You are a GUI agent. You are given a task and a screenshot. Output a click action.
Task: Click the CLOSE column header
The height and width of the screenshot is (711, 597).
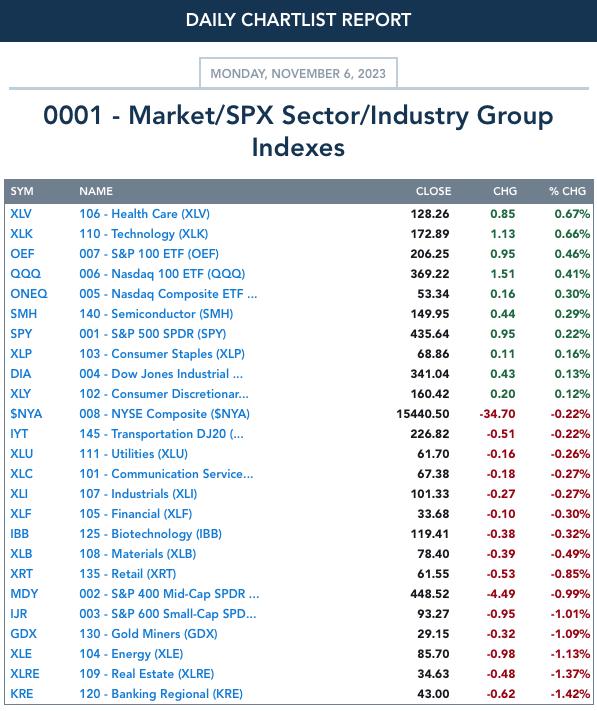433,191
